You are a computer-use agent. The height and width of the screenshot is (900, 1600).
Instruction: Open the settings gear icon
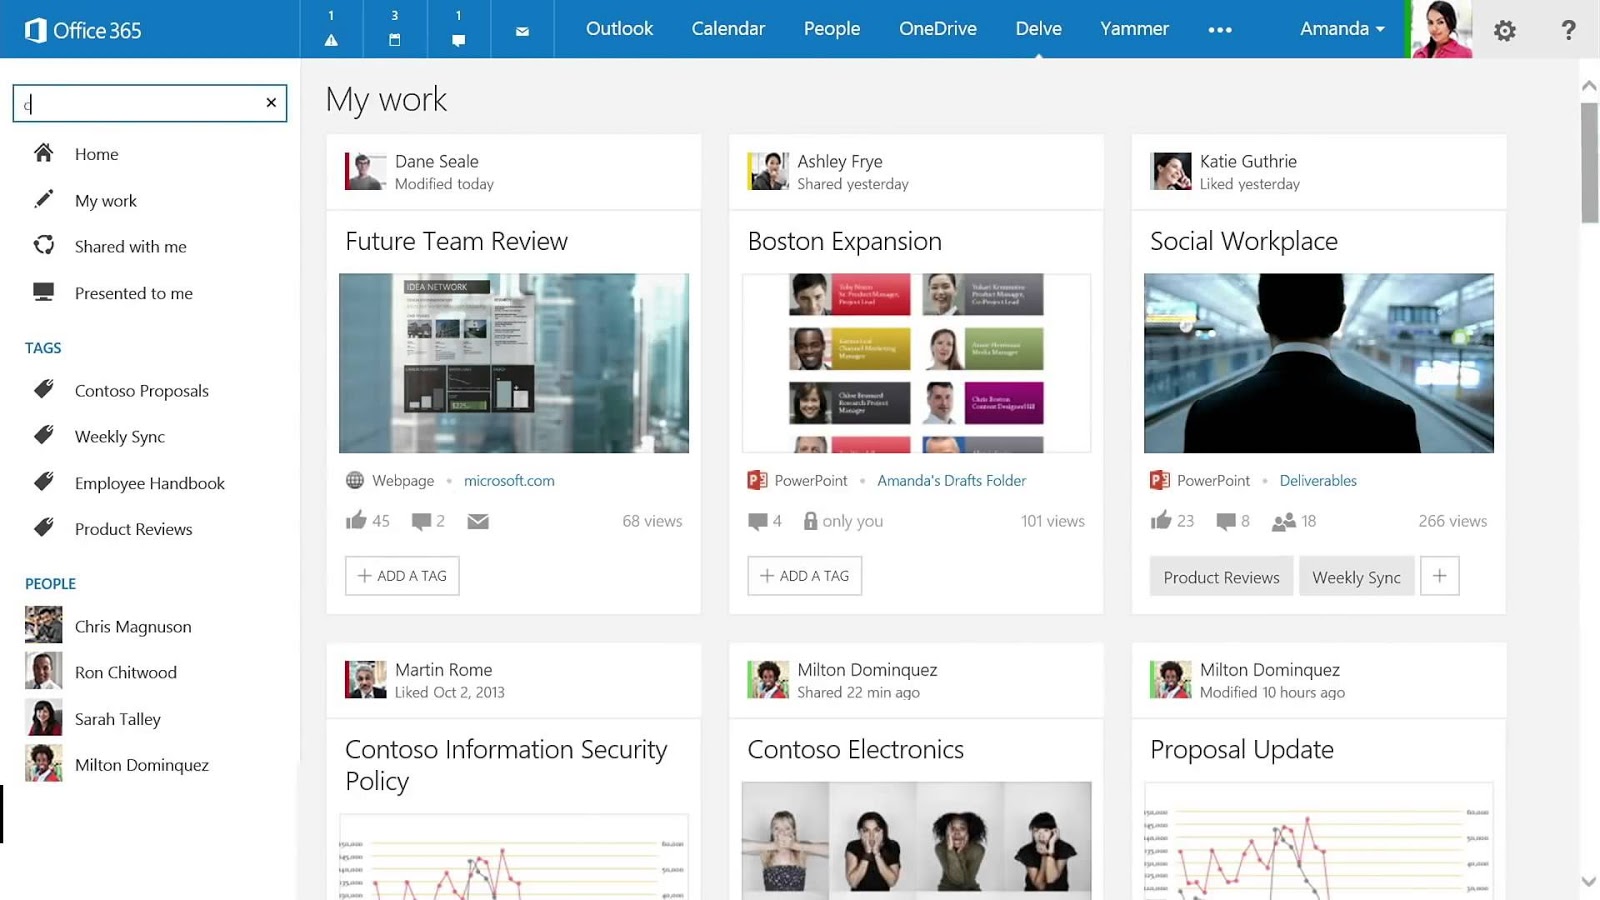point(1504,30)
